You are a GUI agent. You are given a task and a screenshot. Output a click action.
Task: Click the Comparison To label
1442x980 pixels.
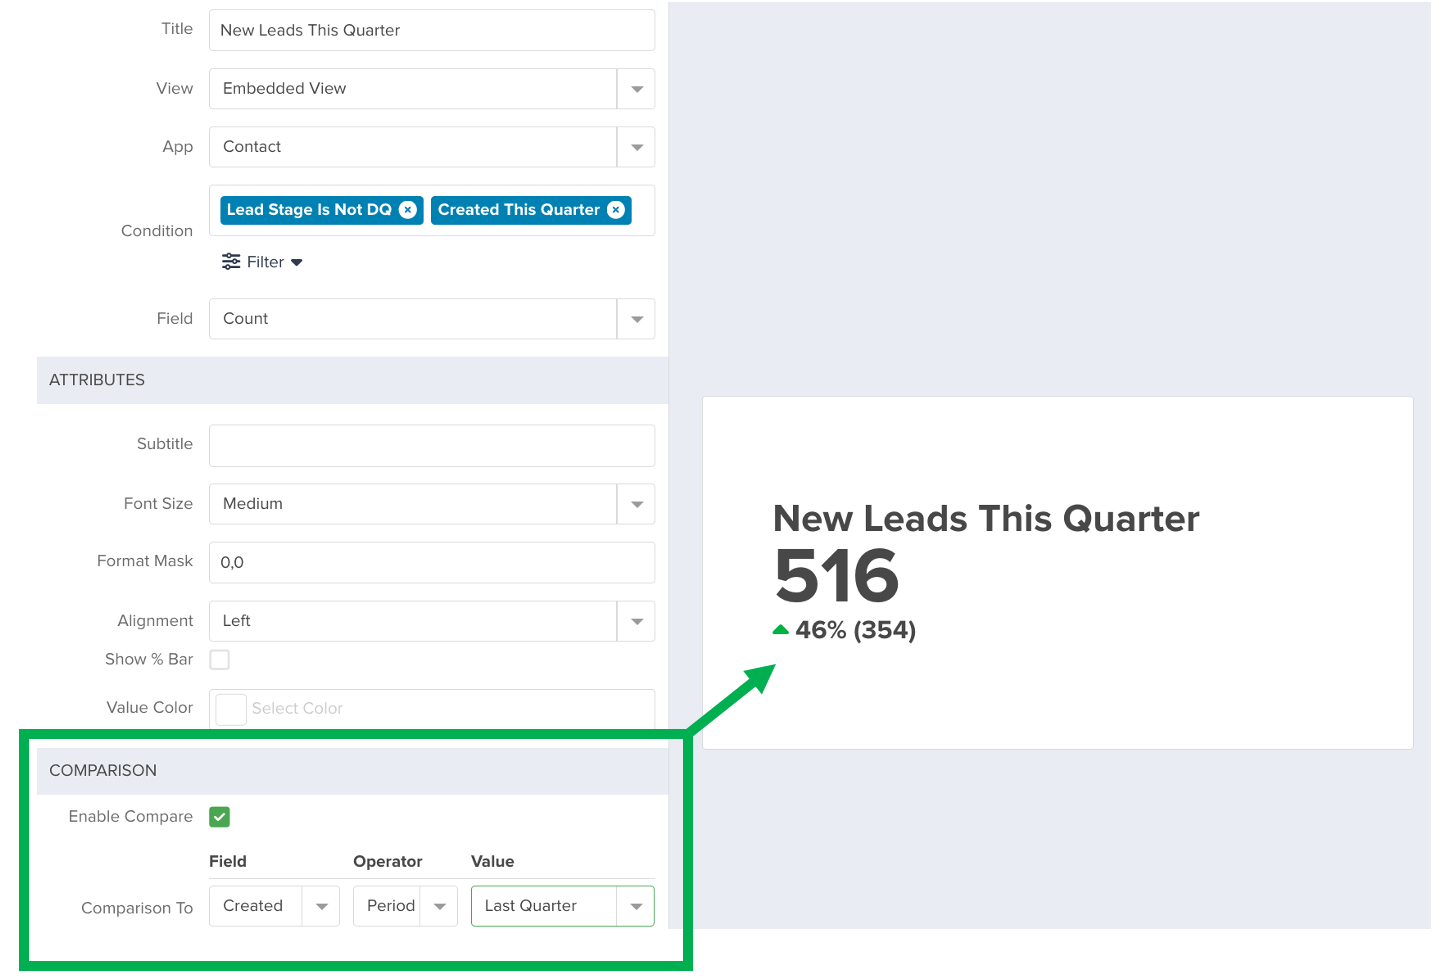137,908
